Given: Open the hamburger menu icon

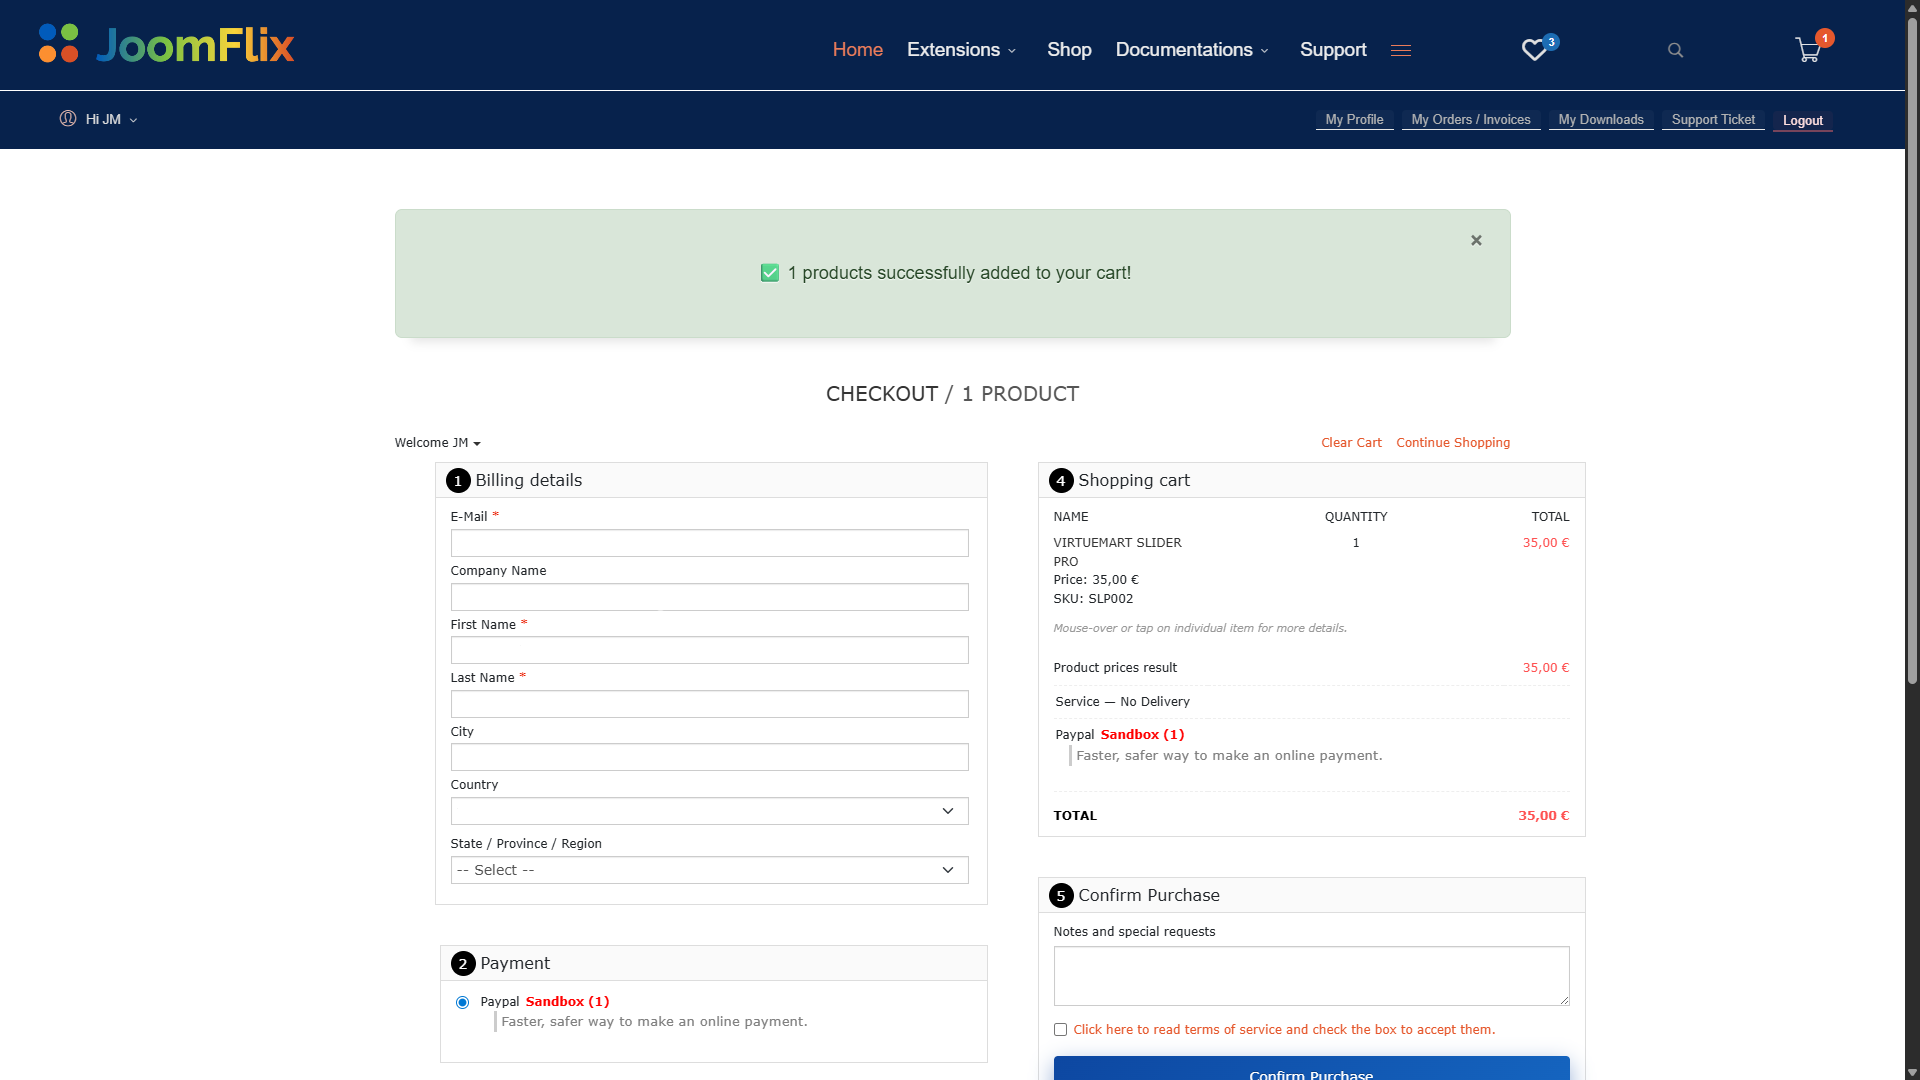Looking at the screenshot, I should click(1400, 50).
